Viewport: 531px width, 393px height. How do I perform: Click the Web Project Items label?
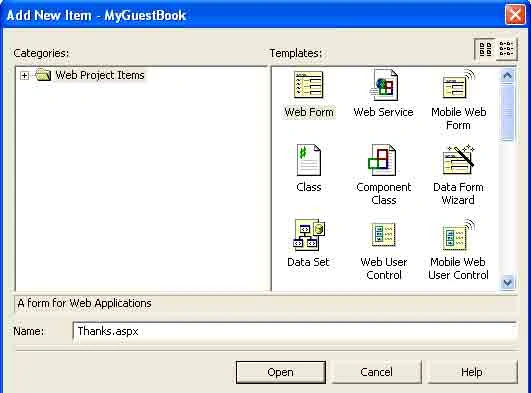100,75
